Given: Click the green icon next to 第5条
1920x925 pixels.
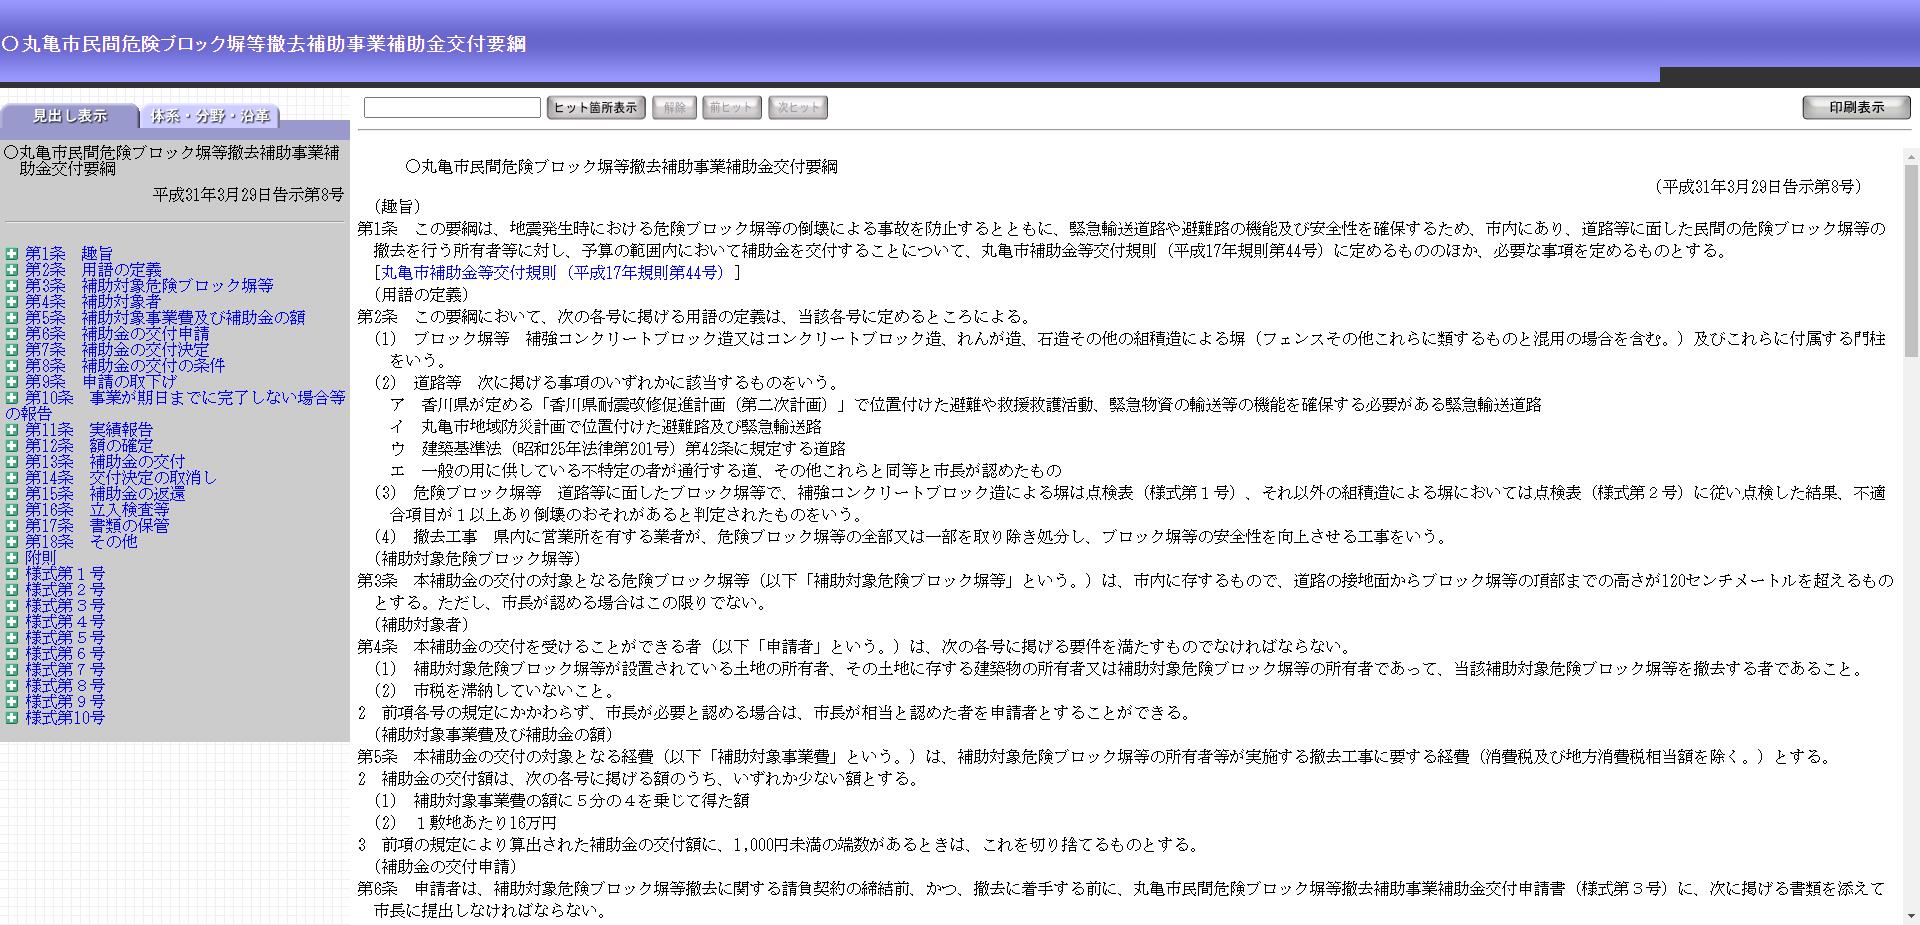Looking at the screenshot, I should coord(10,317).
